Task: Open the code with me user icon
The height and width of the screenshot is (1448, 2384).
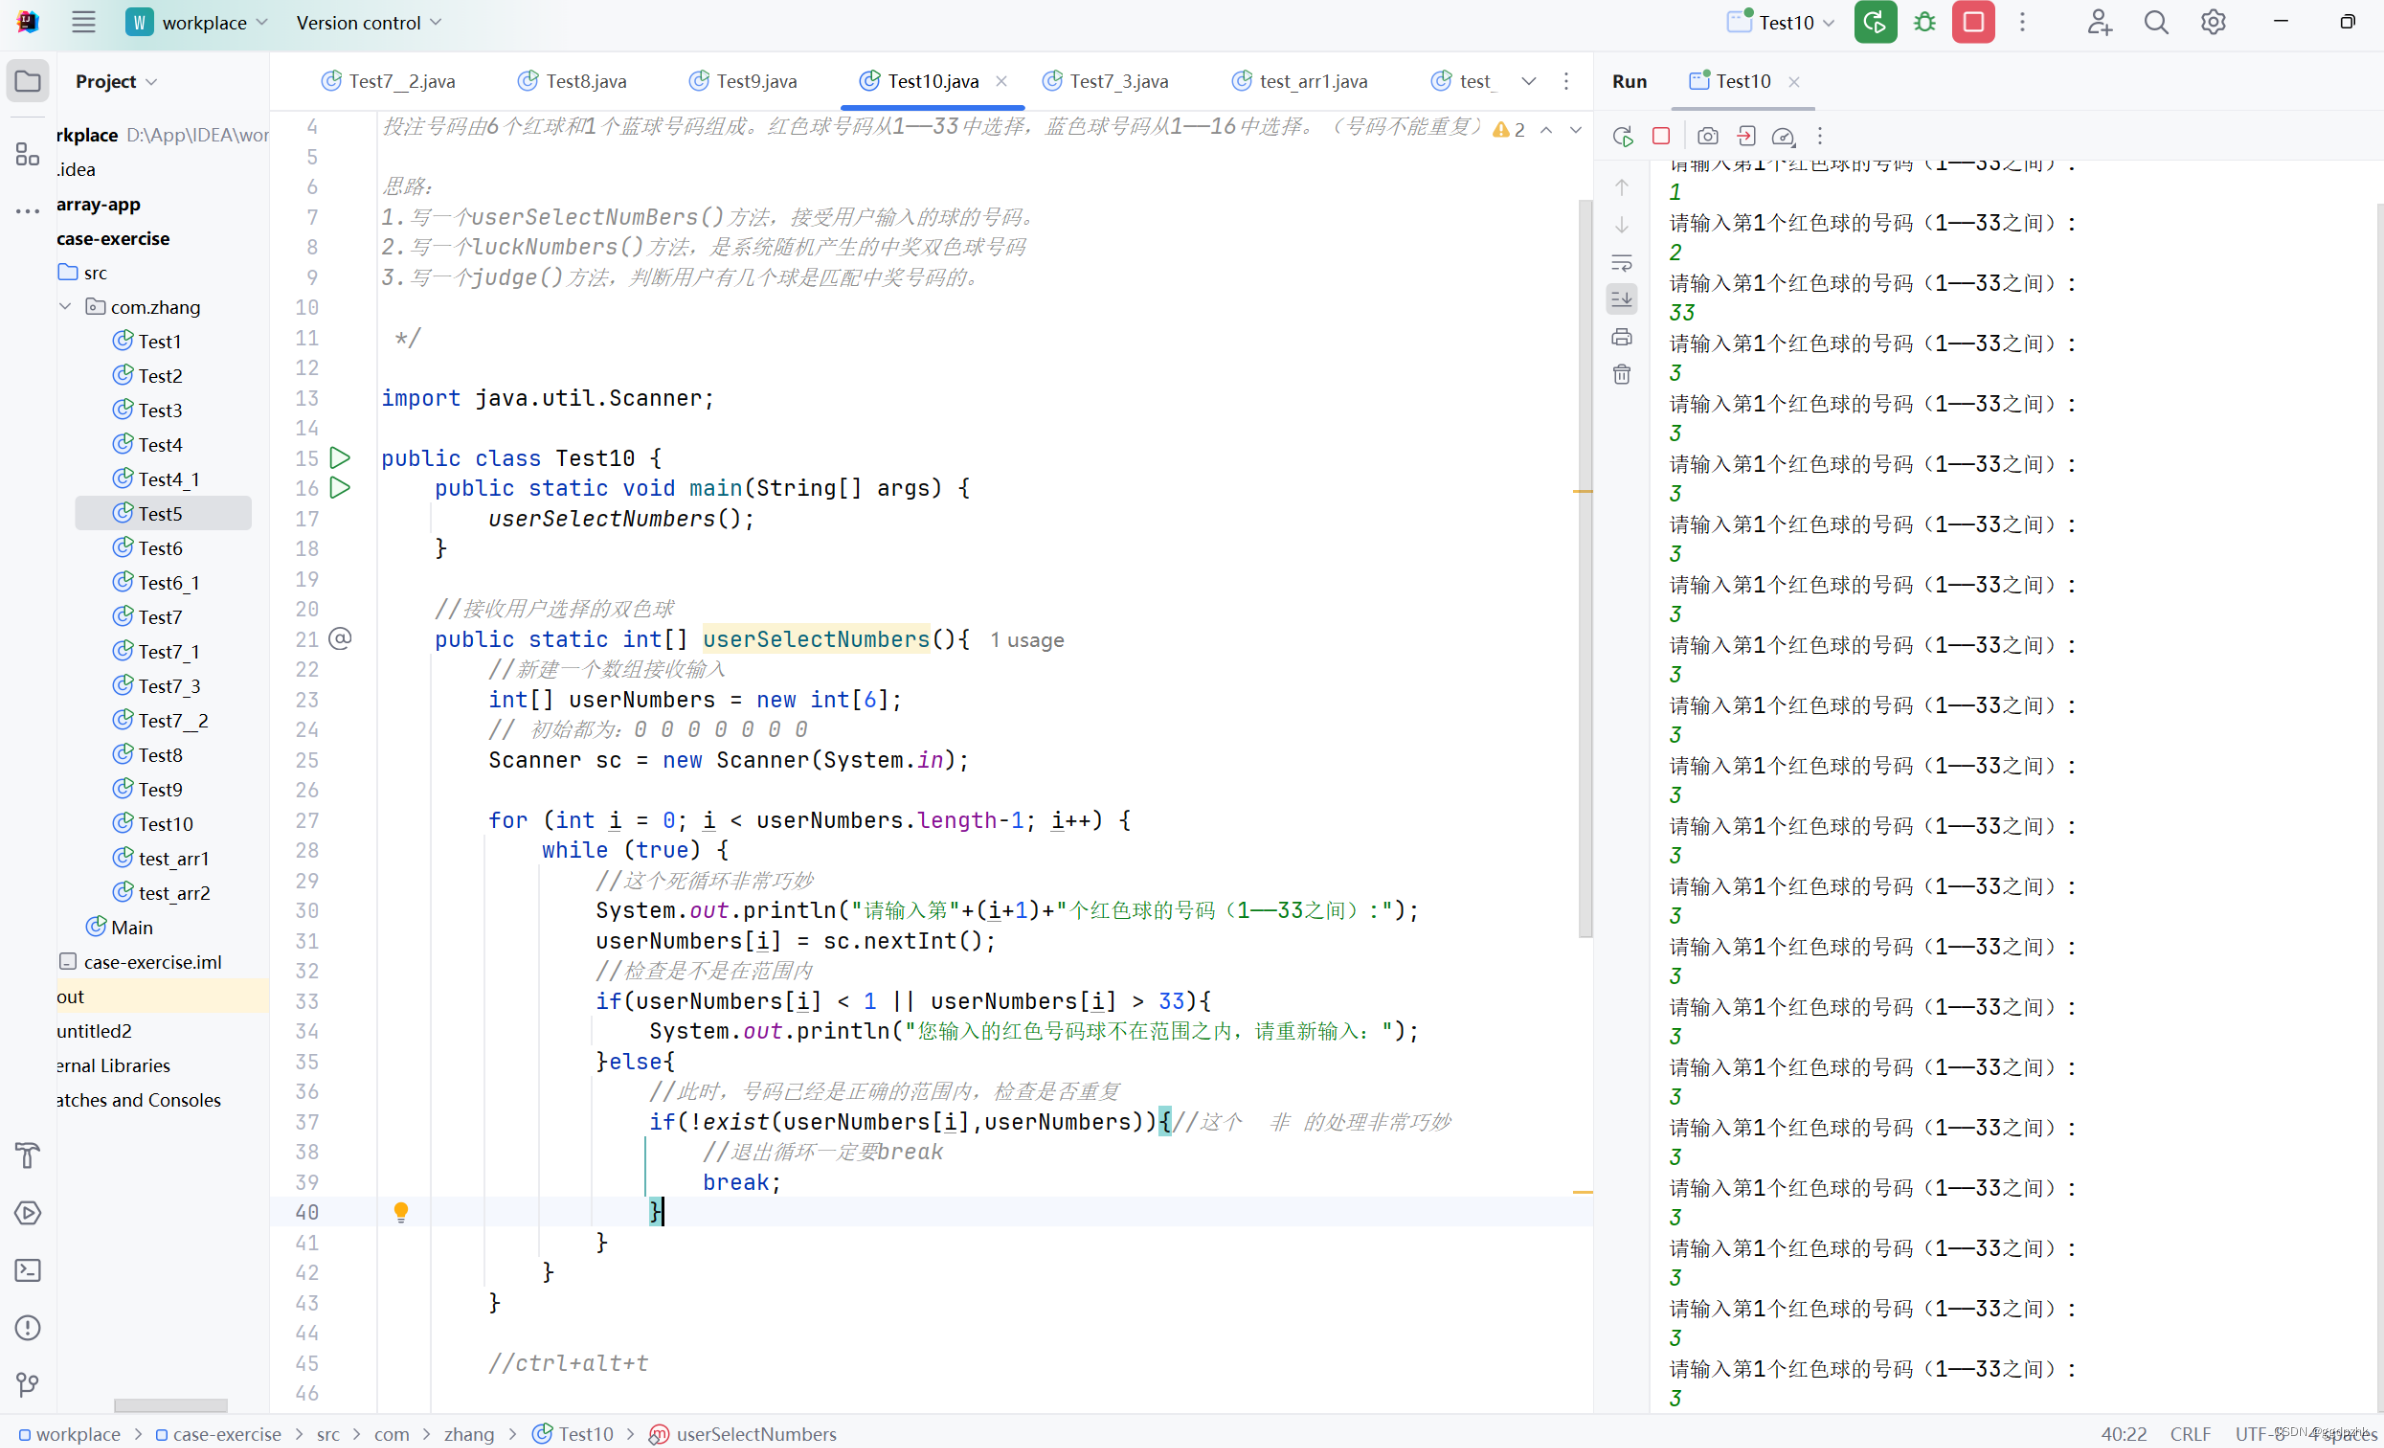Action: click(2099, 22)
